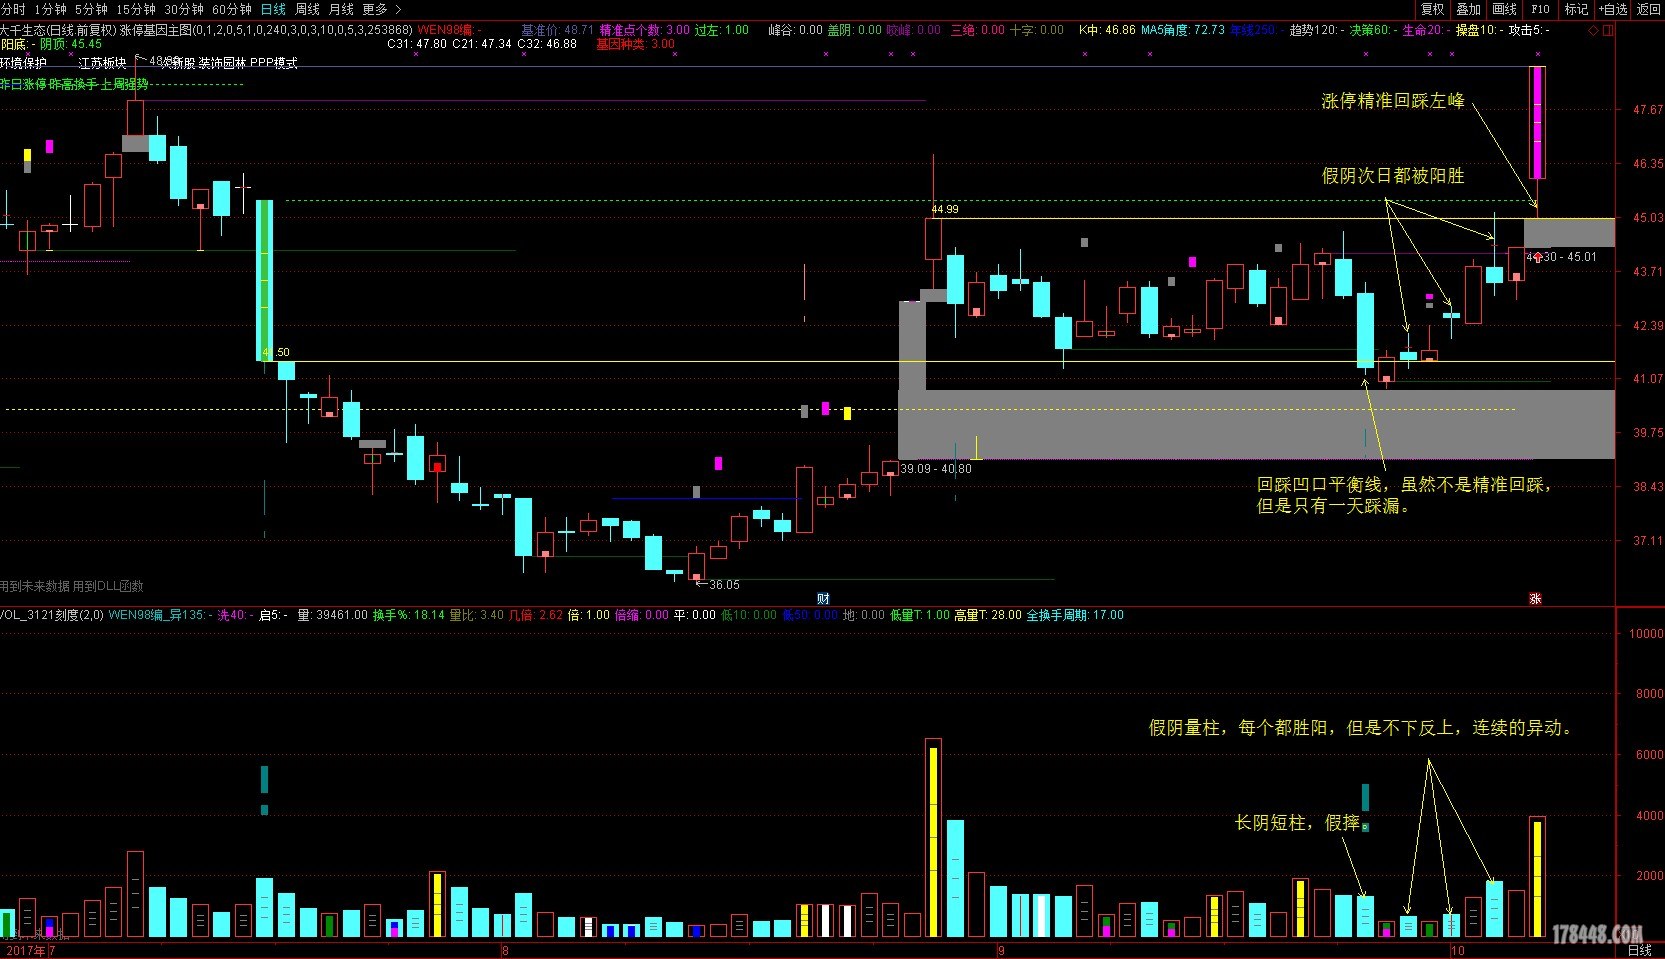Click the tall magenta limit-up candle
This screenshot has width=1665, height=959.
(x=1537, y=122)
